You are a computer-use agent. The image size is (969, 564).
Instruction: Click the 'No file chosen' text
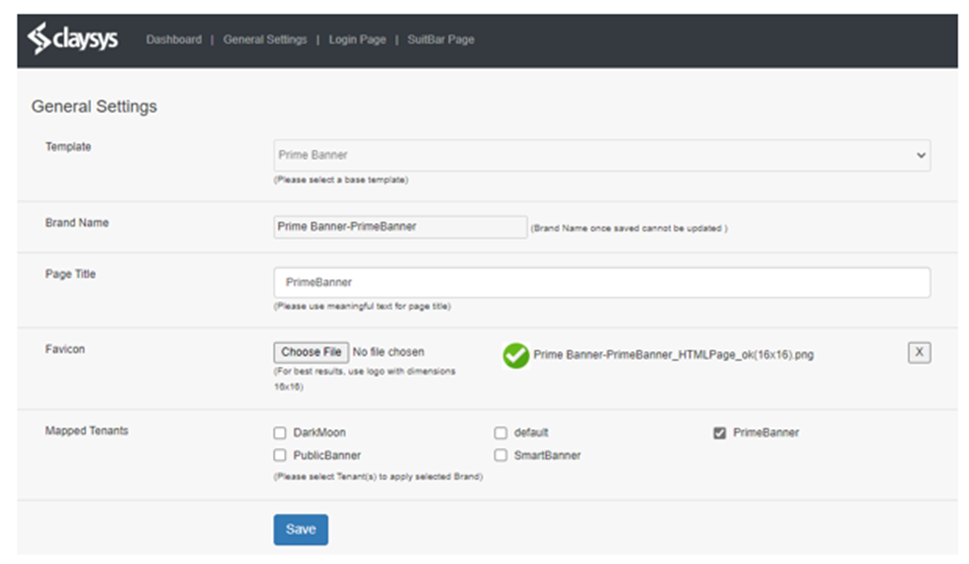tap(388, 351)
